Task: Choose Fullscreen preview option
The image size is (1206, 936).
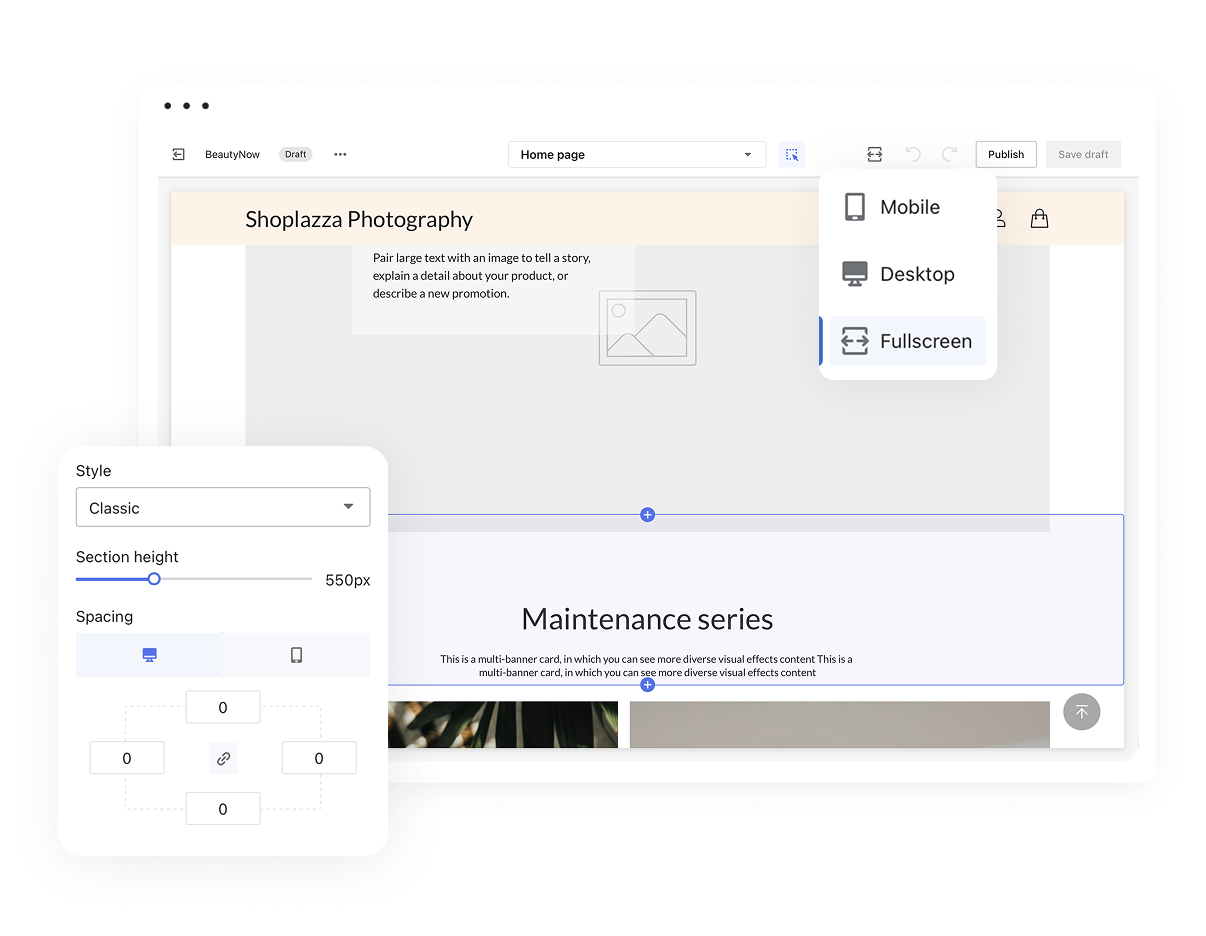Action: [908, 341]
